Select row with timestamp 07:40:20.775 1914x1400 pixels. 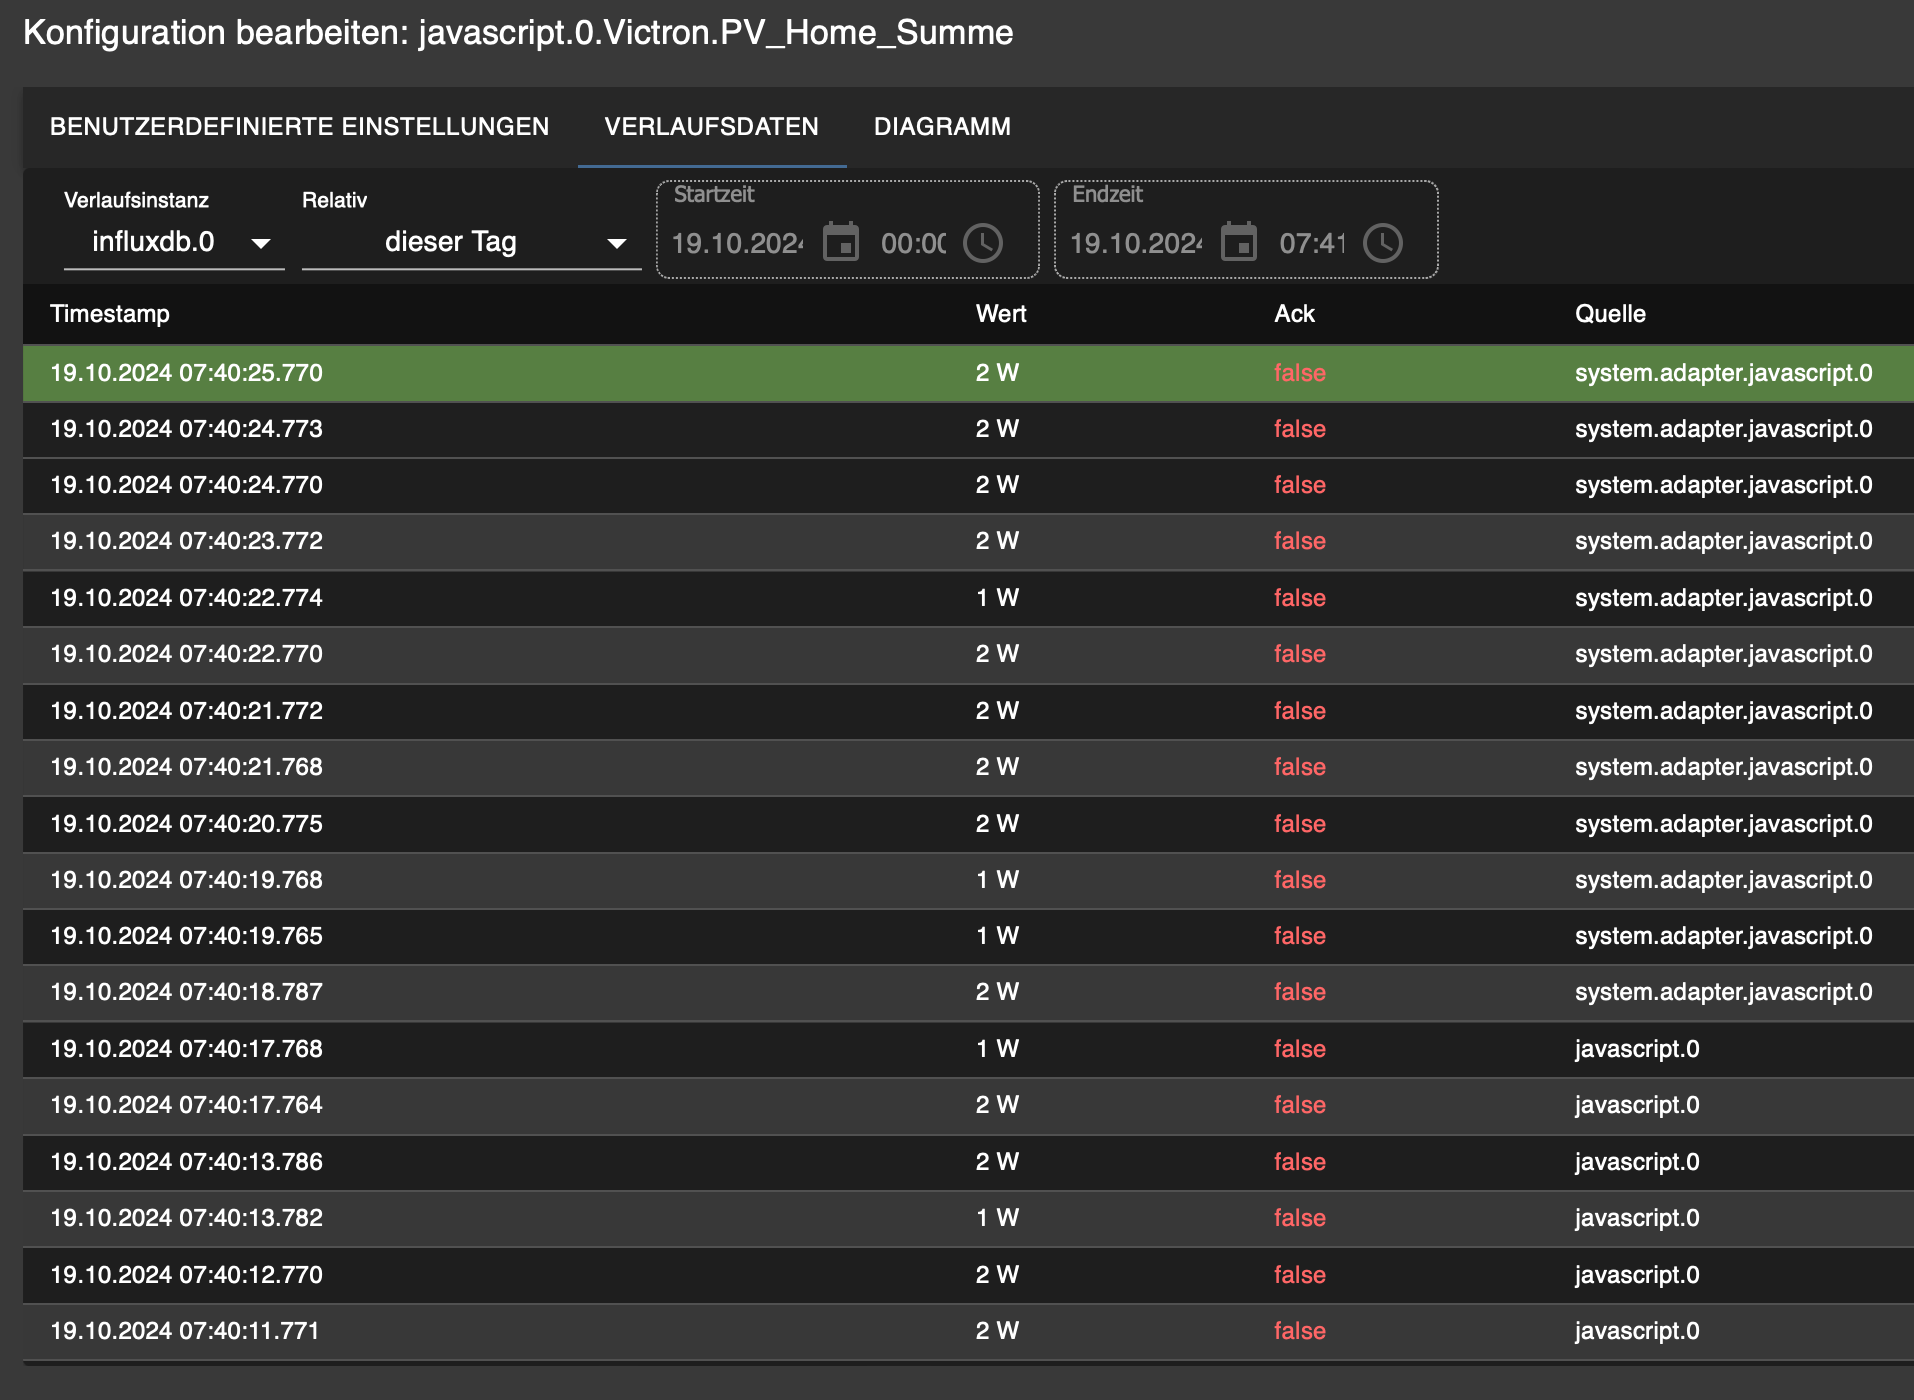[x=968, y=824]
